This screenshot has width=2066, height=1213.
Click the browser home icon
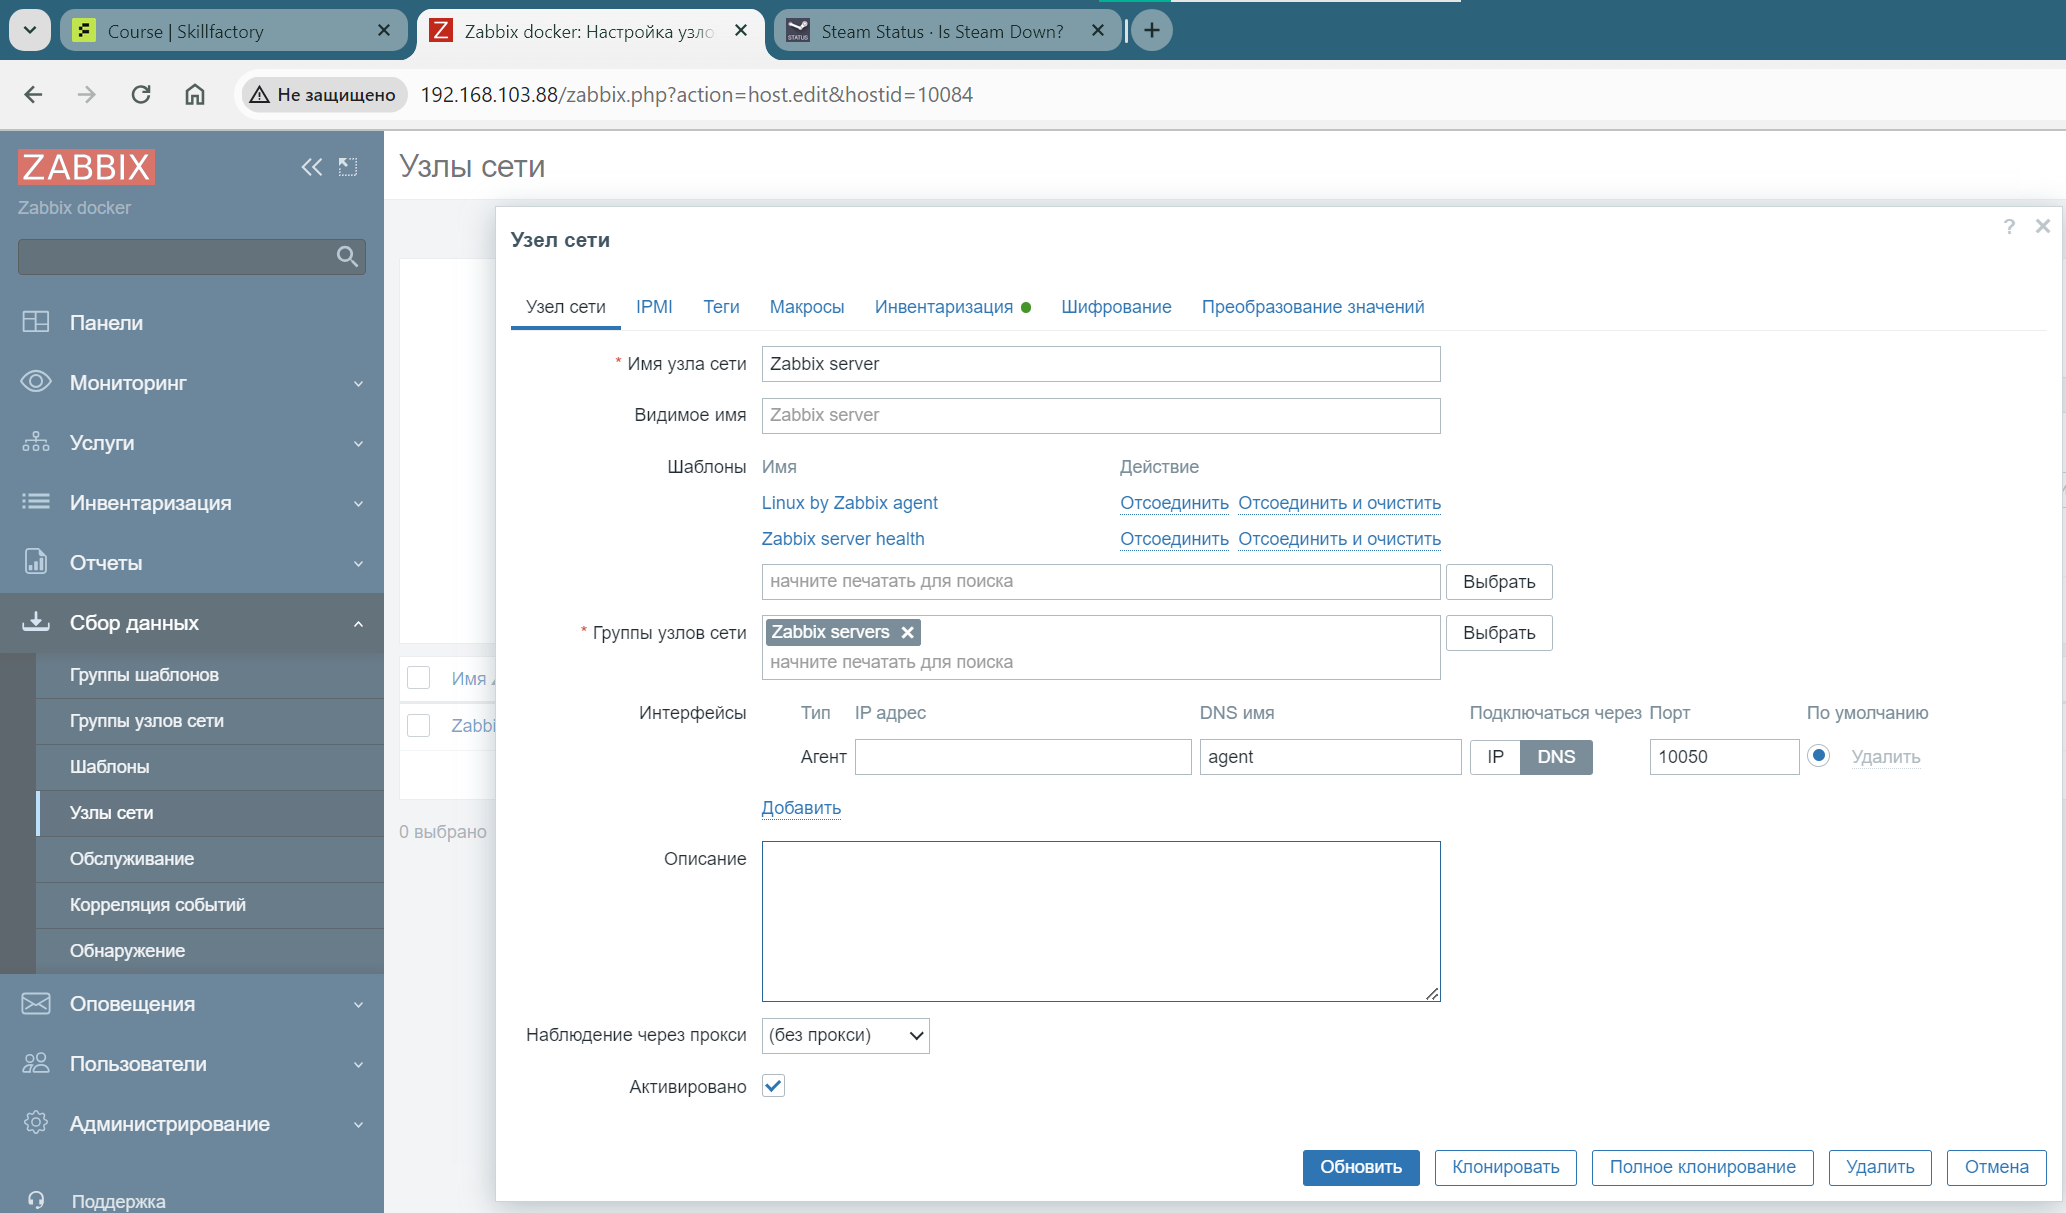click(x=195, y=94)
